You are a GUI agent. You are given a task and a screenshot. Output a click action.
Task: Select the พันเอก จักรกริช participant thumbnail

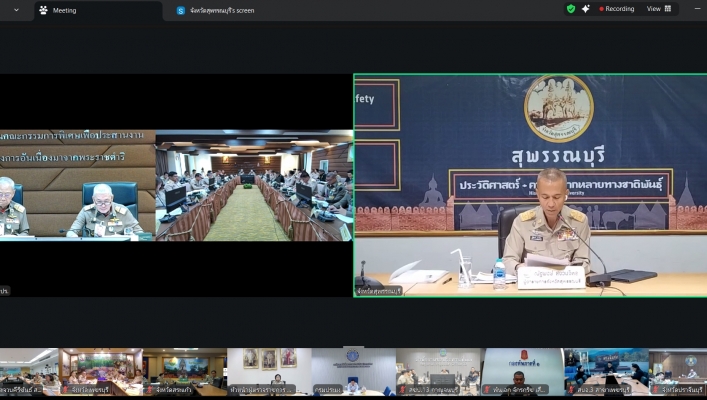pos(522,372)
